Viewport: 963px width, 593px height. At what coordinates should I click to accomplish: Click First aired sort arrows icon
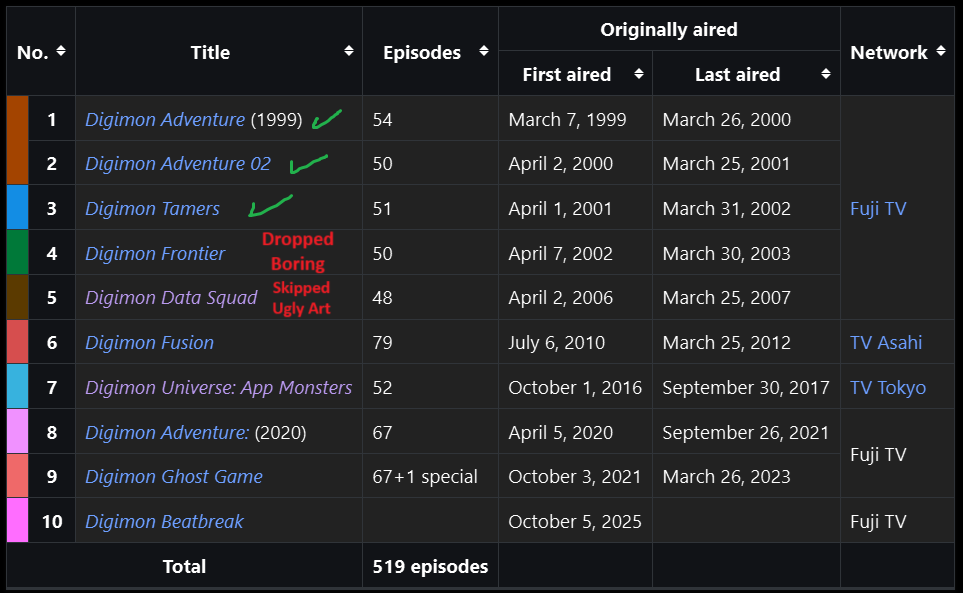(639, 74)
